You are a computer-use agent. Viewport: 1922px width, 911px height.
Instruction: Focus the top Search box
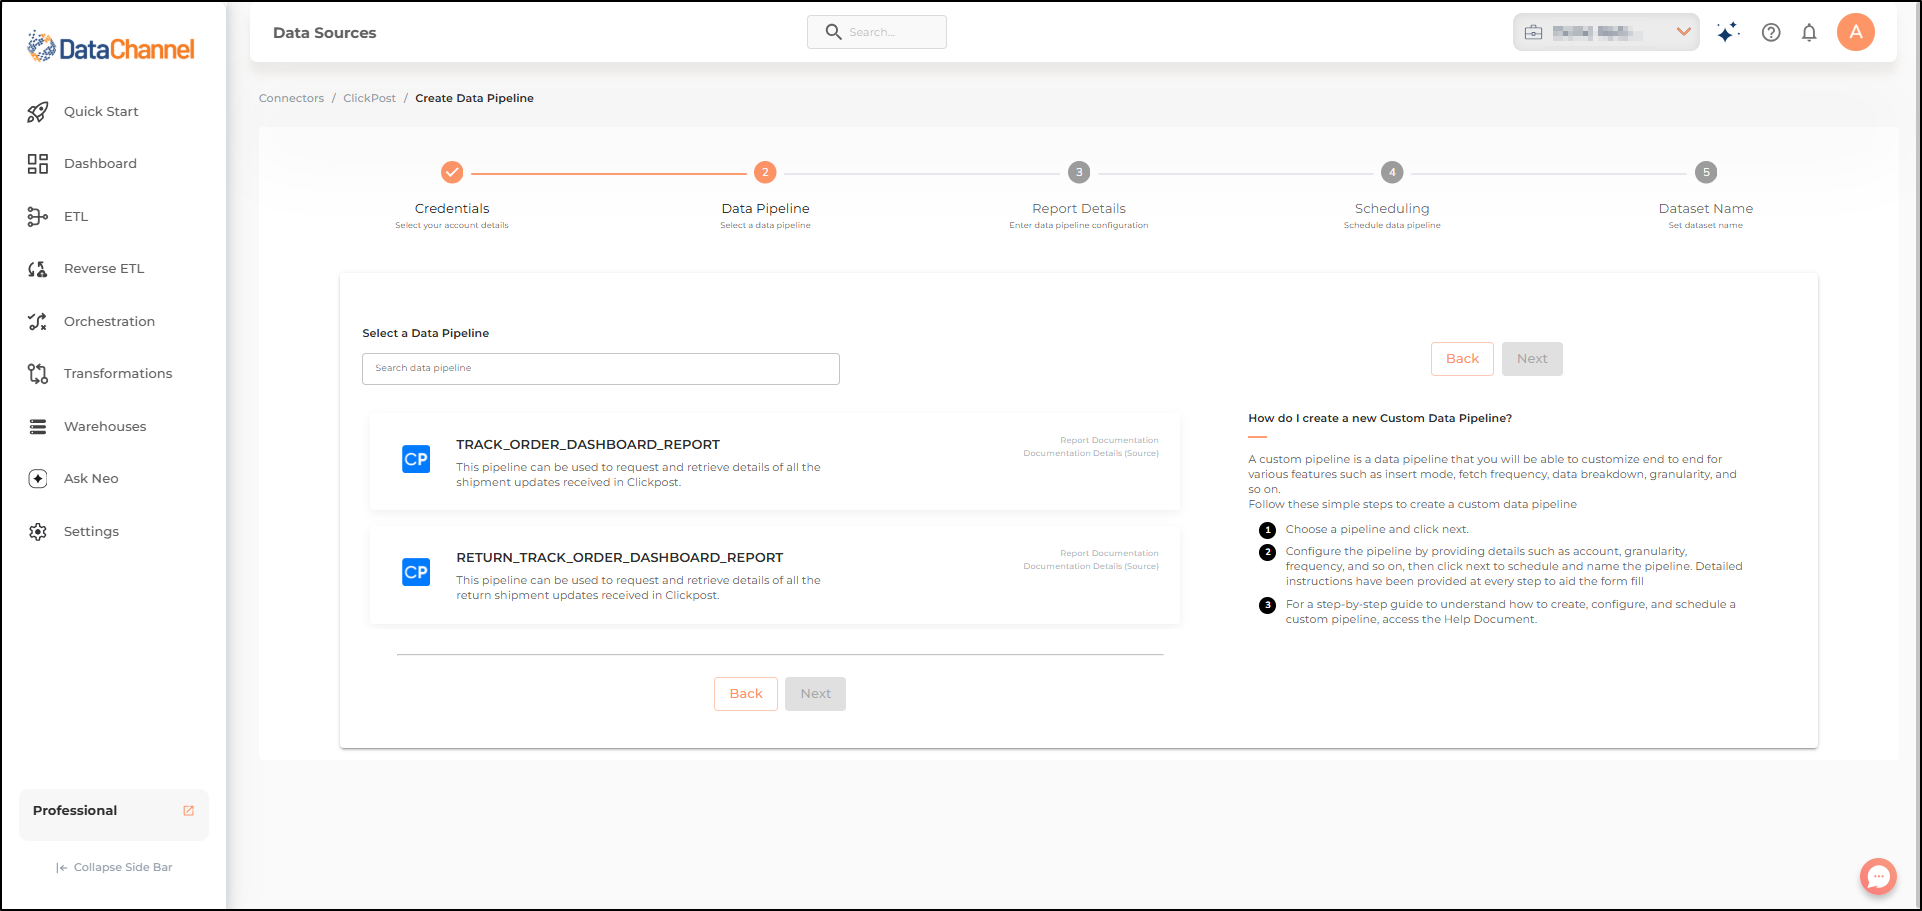click(x=877, y=32)
